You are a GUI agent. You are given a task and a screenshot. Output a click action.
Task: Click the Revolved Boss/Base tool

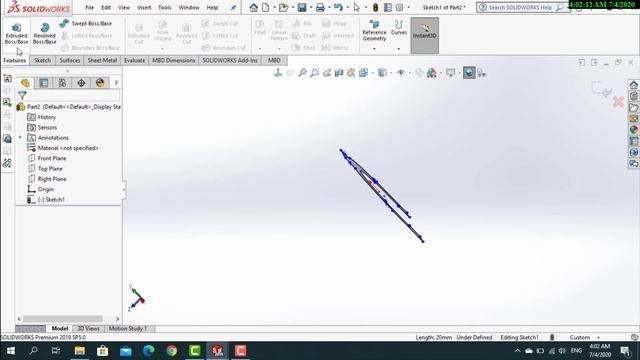click(x=44, y=33)
